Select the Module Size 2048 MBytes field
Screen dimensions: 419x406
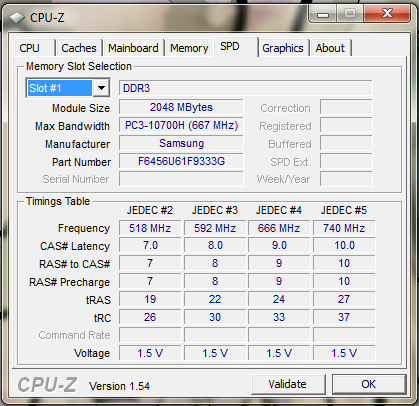(x=181, y=107)
